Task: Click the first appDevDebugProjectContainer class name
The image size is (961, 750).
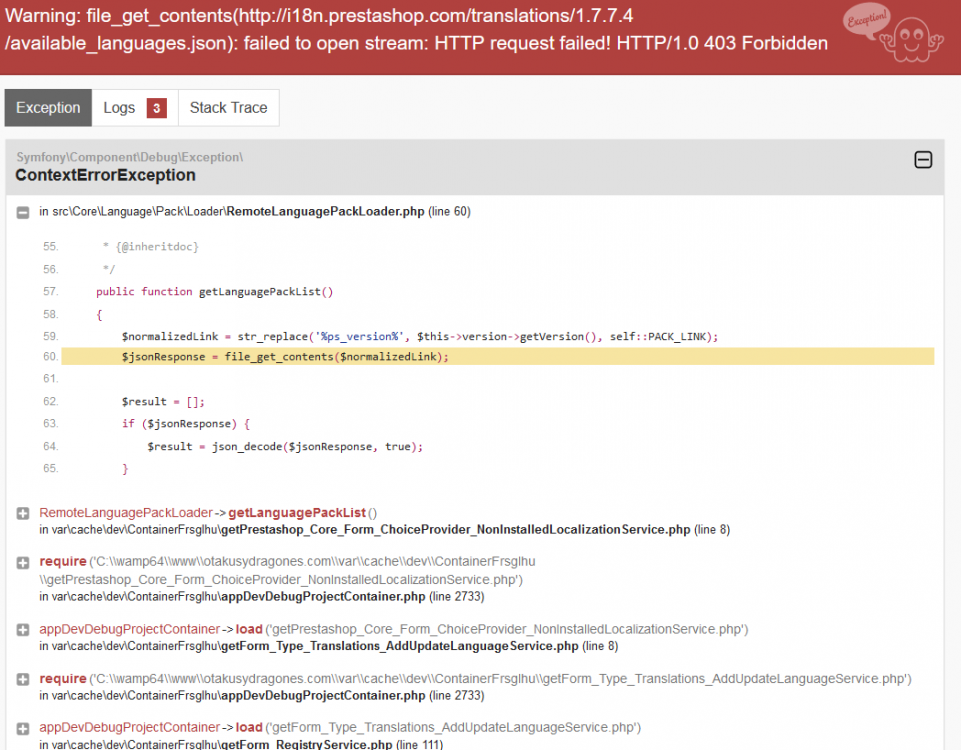Action: click(129, 629)
